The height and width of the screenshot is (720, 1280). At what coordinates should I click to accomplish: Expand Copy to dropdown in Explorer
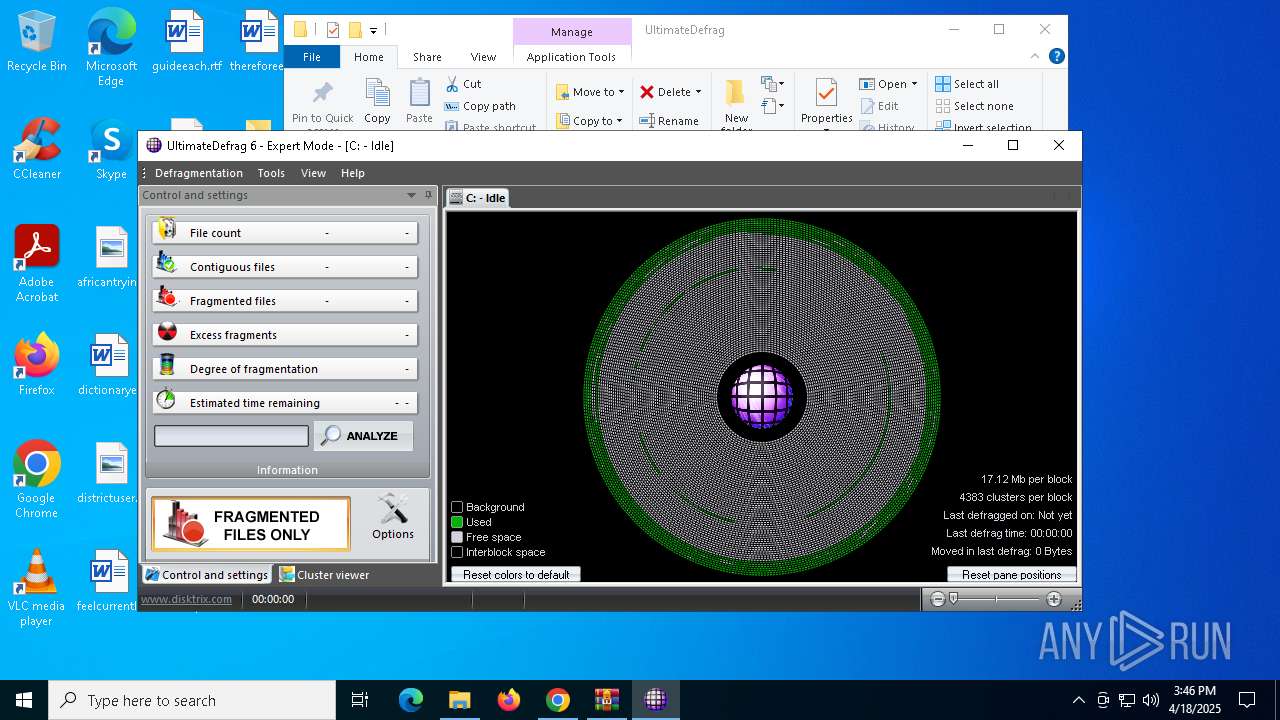pyautogui.click(x=621, y=121)
